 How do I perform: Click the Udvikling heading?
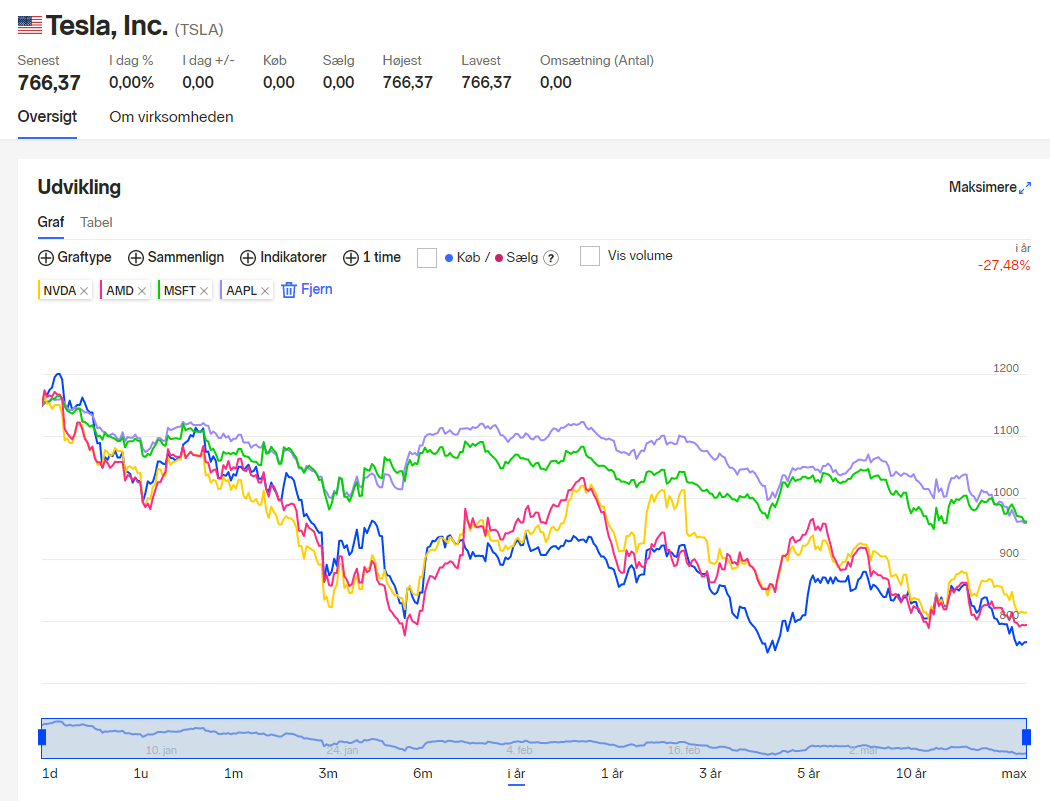[79, 187]
